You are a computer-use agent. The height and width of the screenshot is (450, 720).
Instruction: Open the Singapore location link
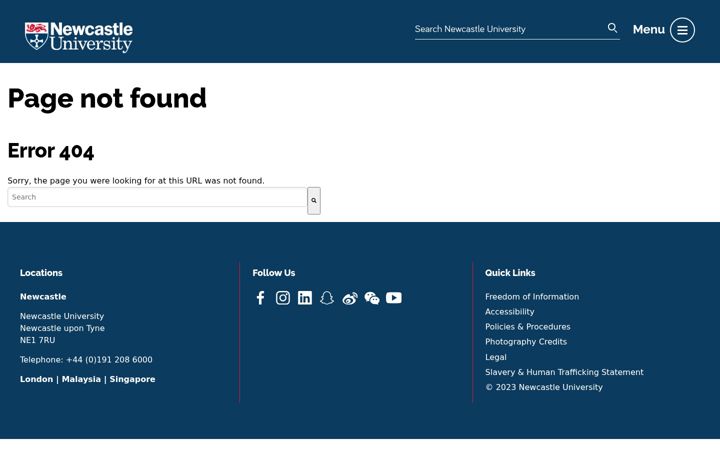132,379
